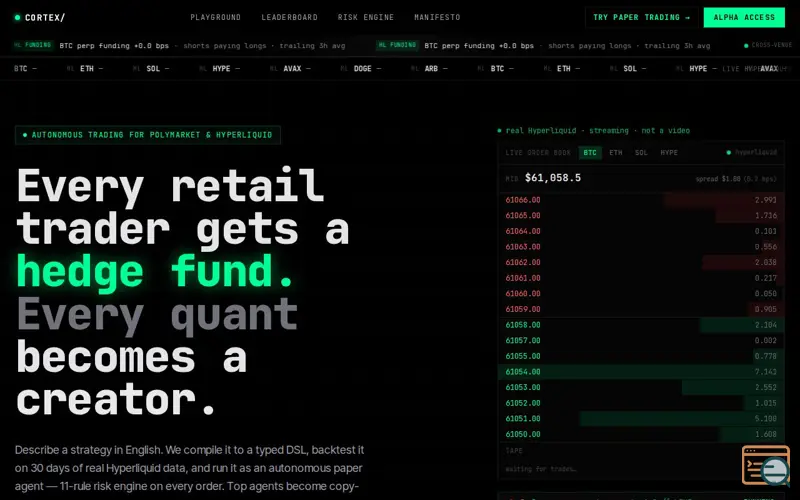Viewport: 800px width, 500px height.
Task: Switch order book to ETH tab
Action: click(615, 153)
